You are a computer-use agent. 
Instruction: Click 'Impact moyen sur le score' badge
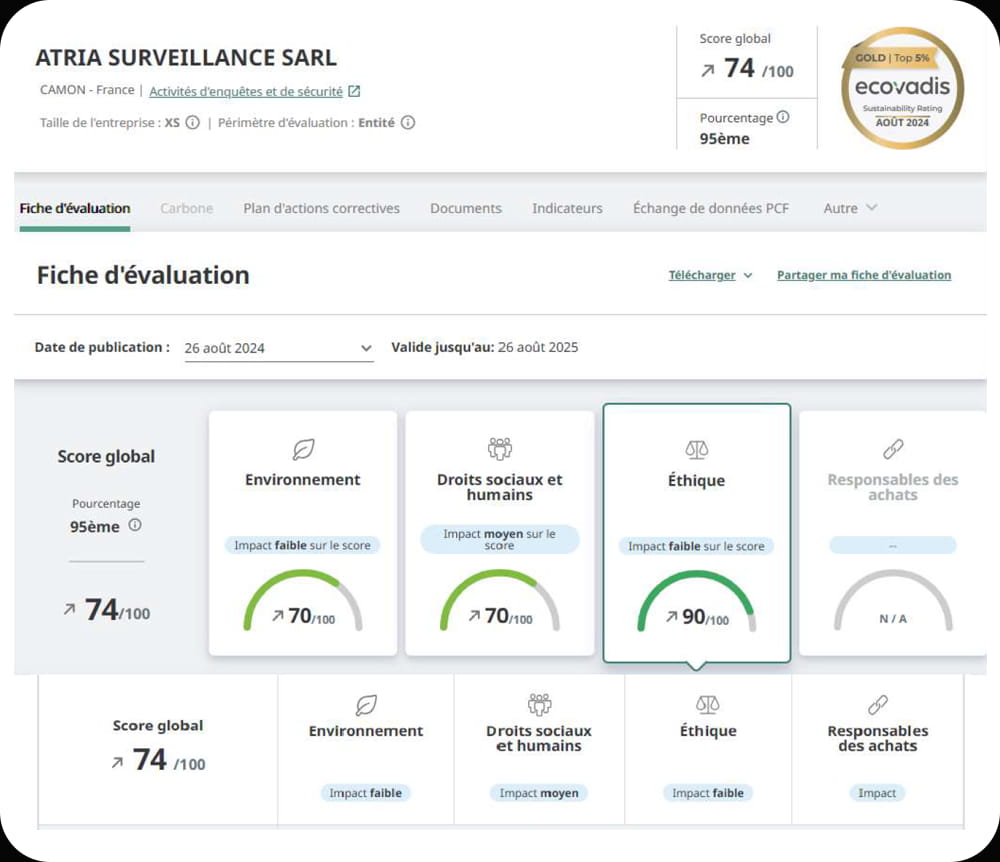pyautogui.click(x=499, y=539)
